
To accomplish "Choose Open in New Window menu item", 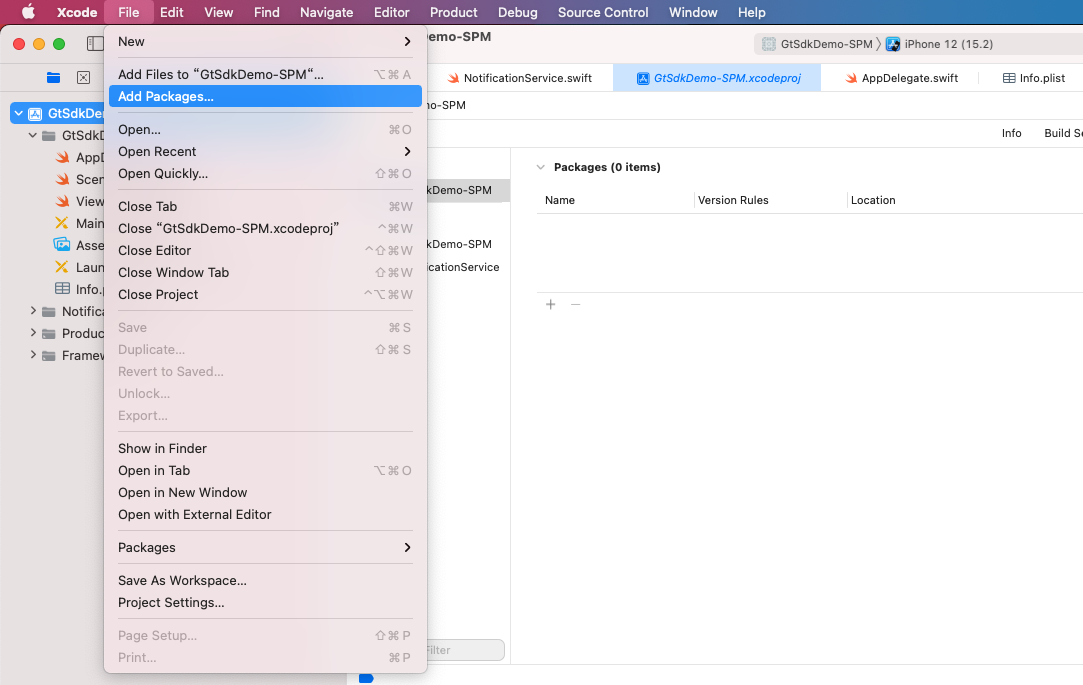I will point(265,493).
